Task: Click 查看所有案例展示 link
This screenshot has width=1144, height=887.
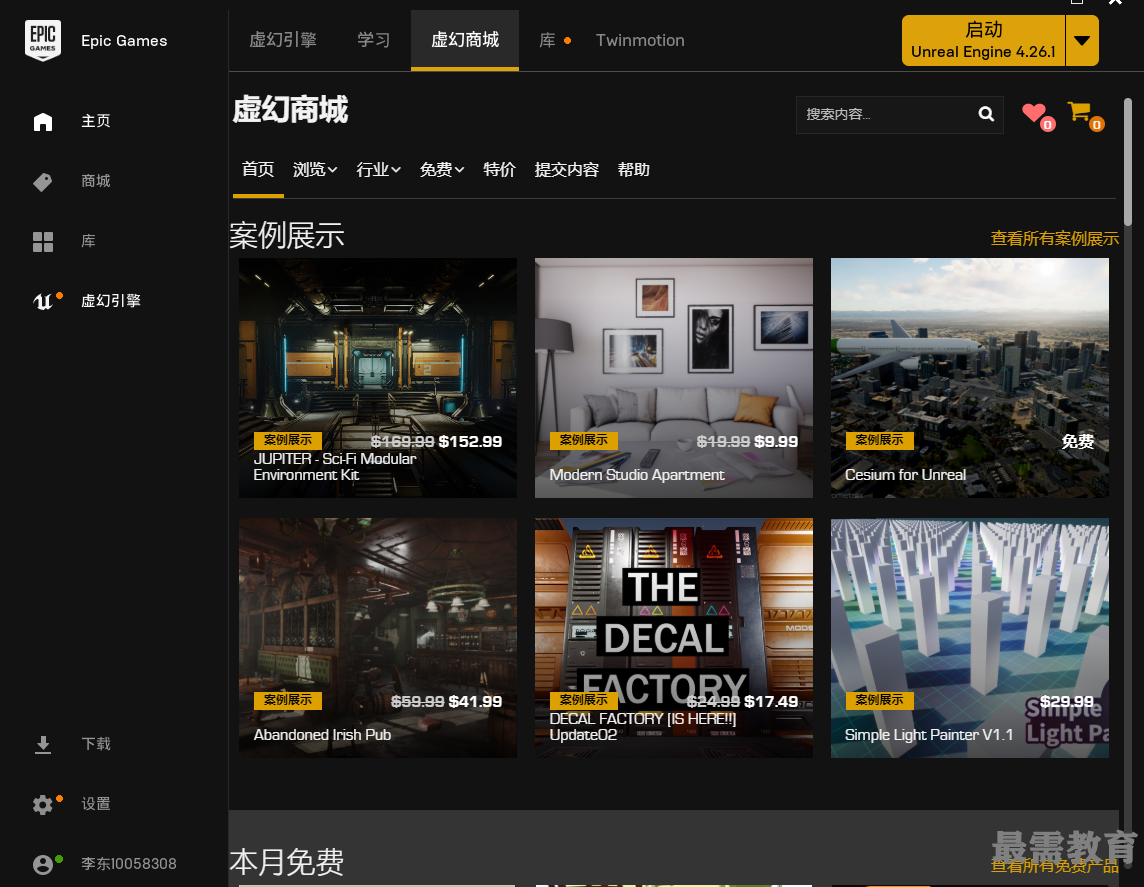Action: point(1054,239)
